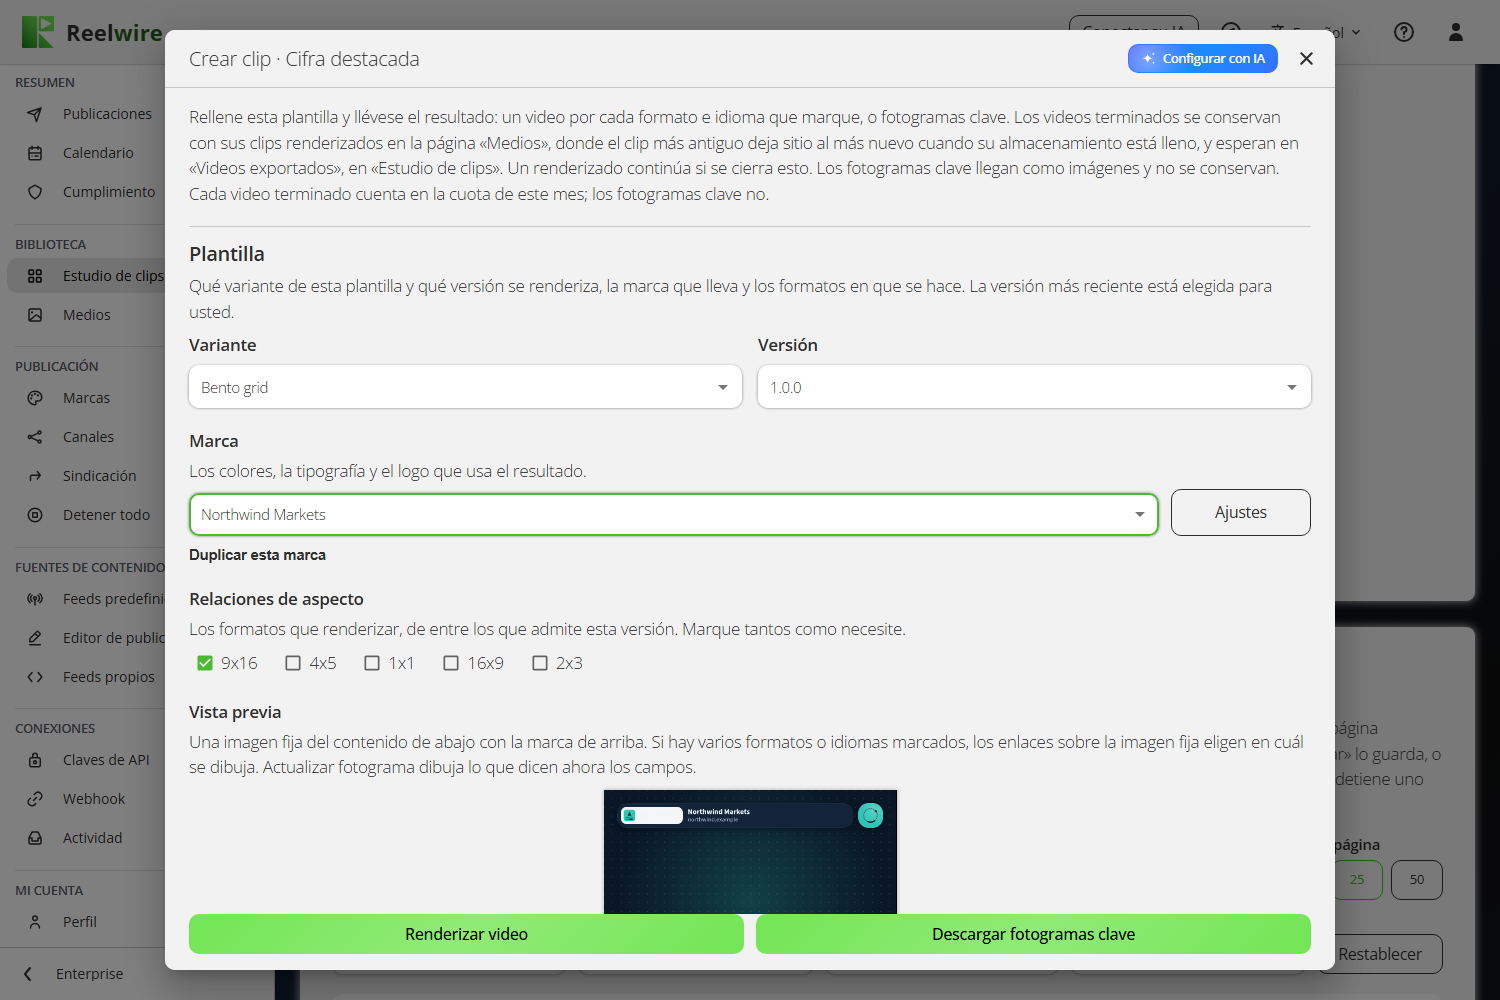Enable the 4x5 aspect ratio
1500x1000 pixels.
tap(293, 663)
